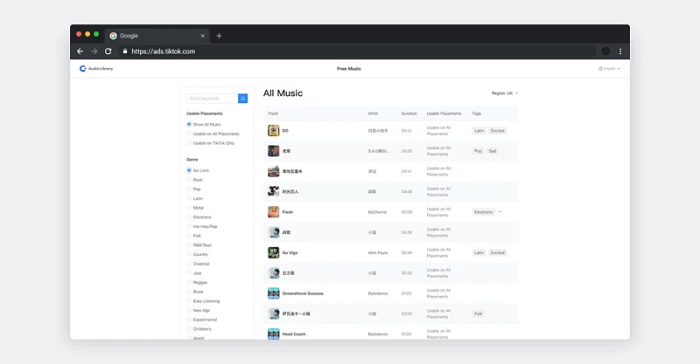This screenshot has width=700, height=364.
Task: Expand more tags on Fresh track
Action: pos(500,212)
